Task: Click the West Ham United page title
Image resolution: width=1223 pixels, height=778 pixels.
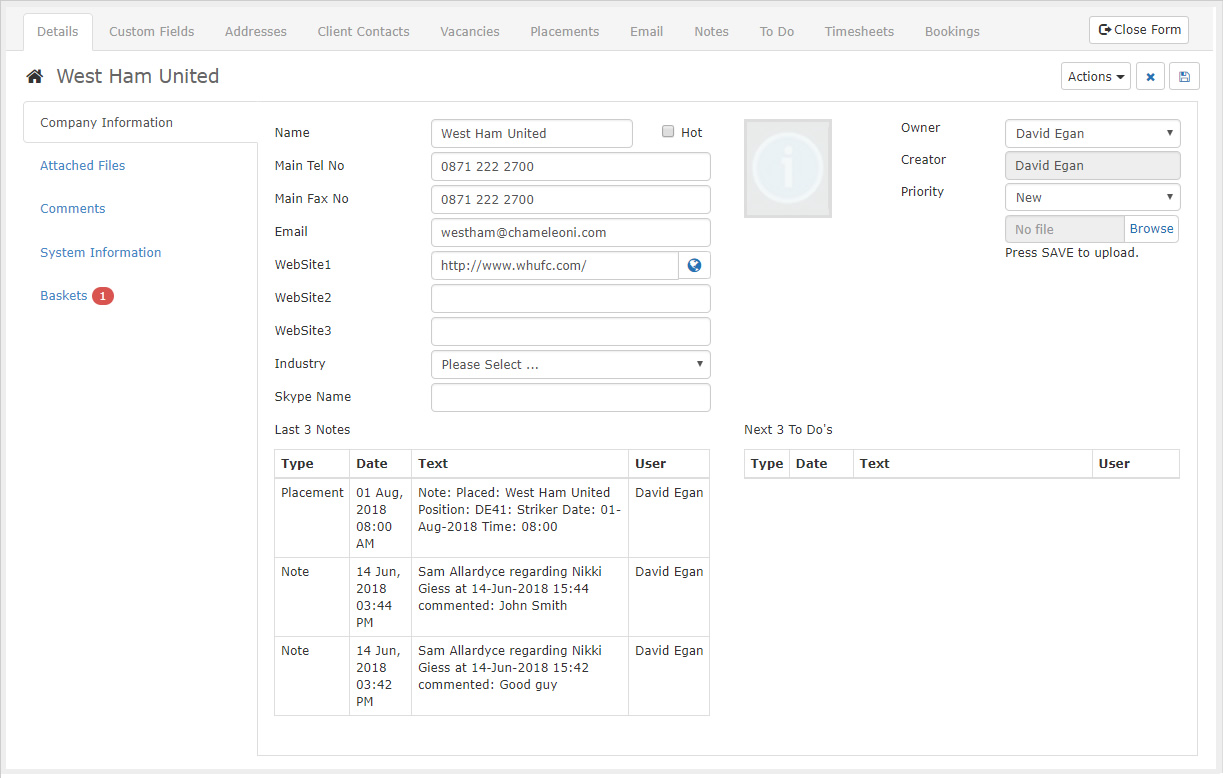Action: [x=138, y=76]
